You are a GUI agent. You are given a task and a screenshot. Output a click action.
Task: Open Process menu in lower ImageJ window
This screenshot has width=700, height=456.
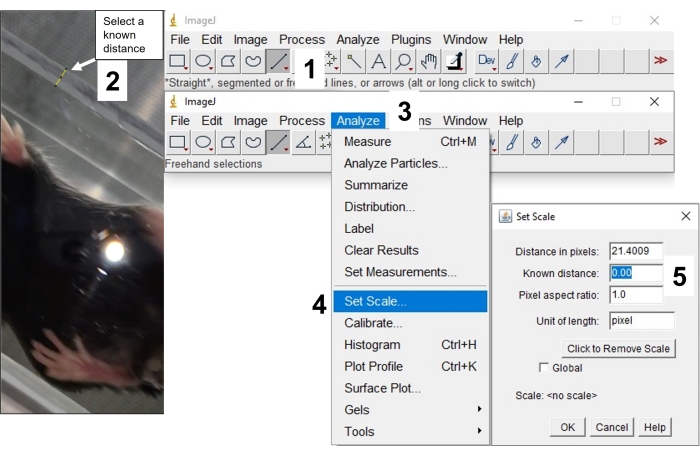pos(302,121)
